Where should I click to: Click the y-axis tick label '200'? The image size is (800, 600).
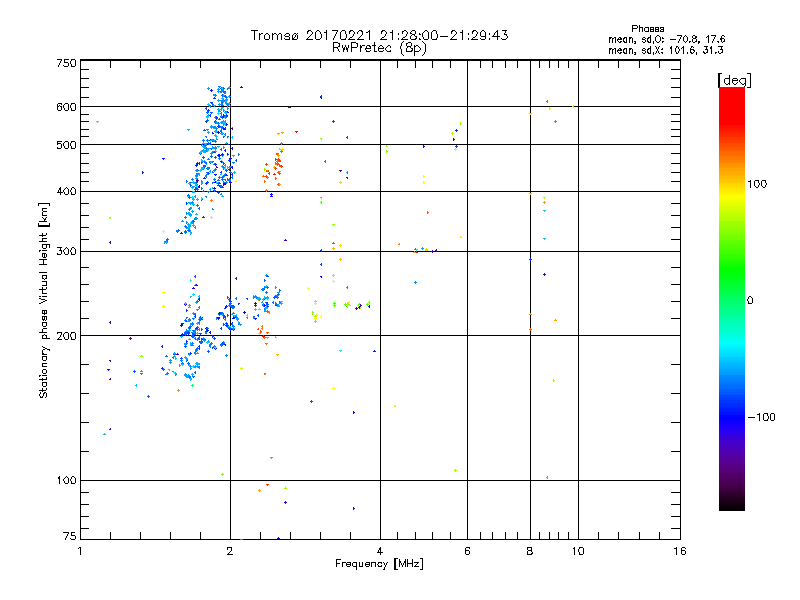tap(66, 336)
